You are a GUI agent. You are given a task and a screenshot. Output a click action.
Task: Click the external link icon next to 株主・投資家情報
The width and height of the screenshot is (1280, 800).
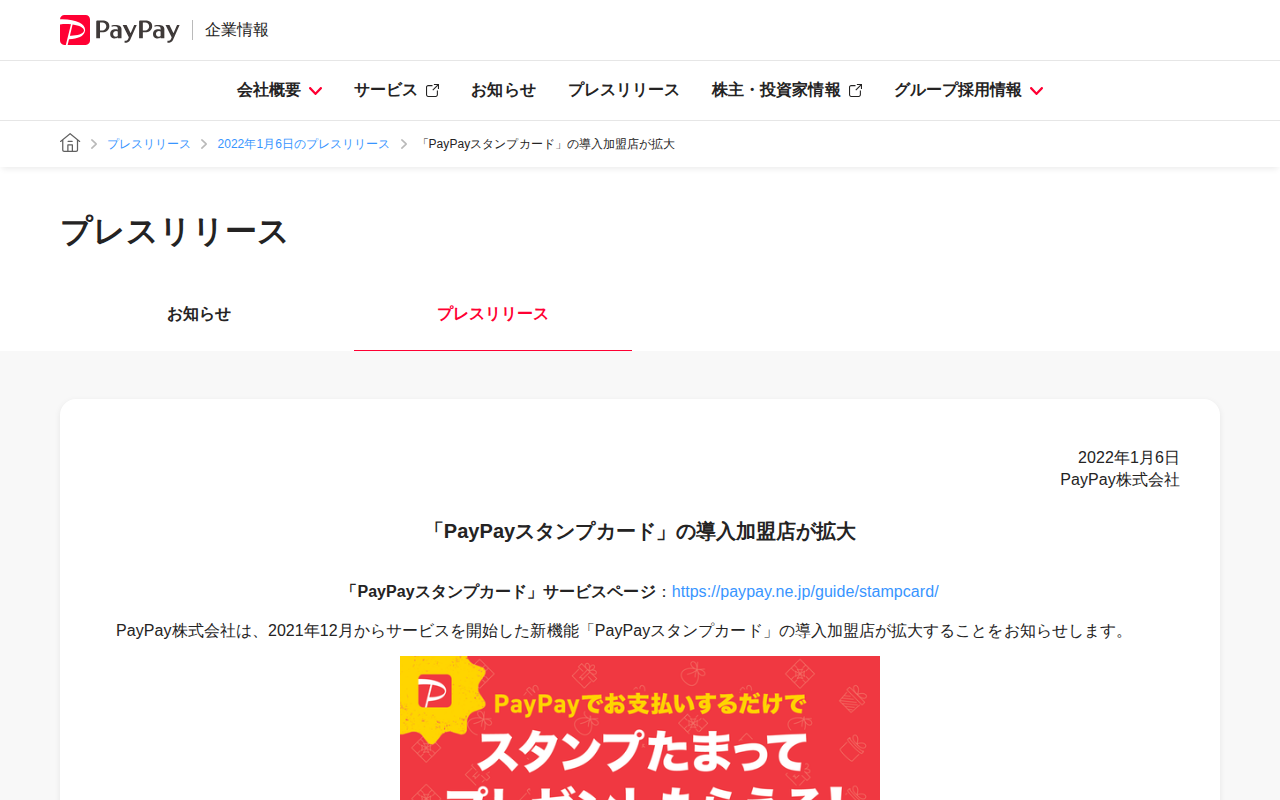855,90
